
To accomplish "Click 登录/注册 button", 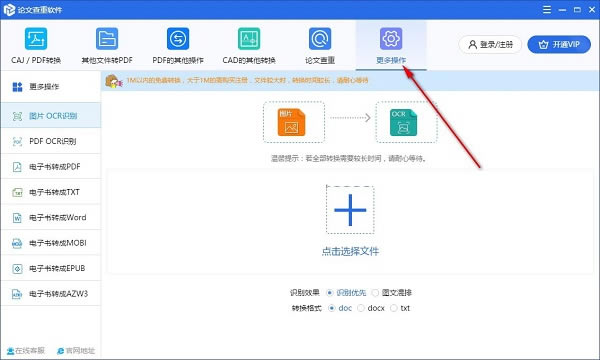I will coord(490,45).
